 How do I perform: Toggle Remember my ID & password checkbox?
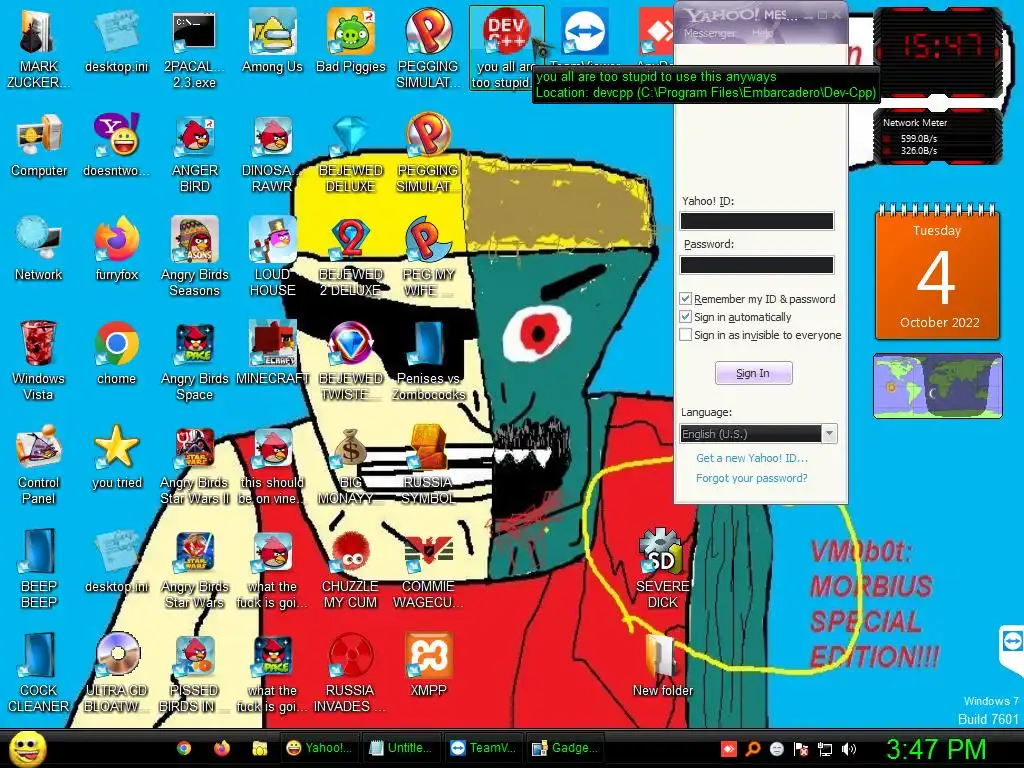[685, 298]
